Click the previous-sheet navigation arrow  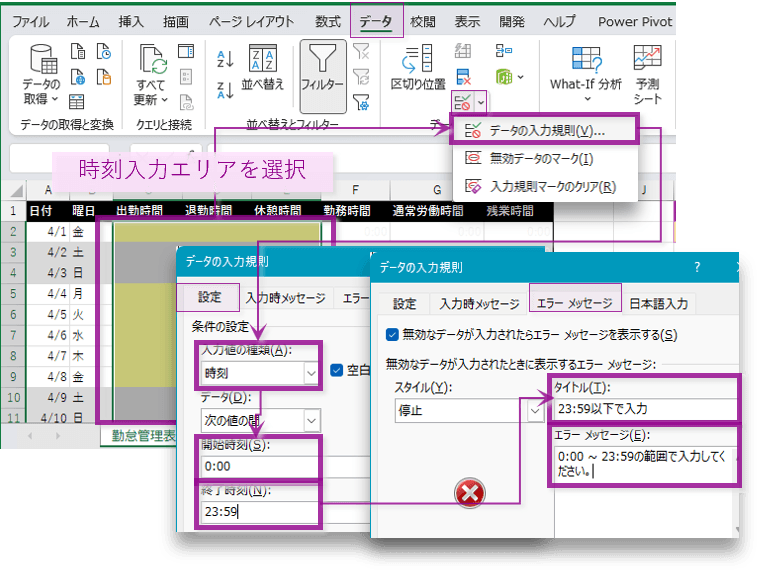30,436
